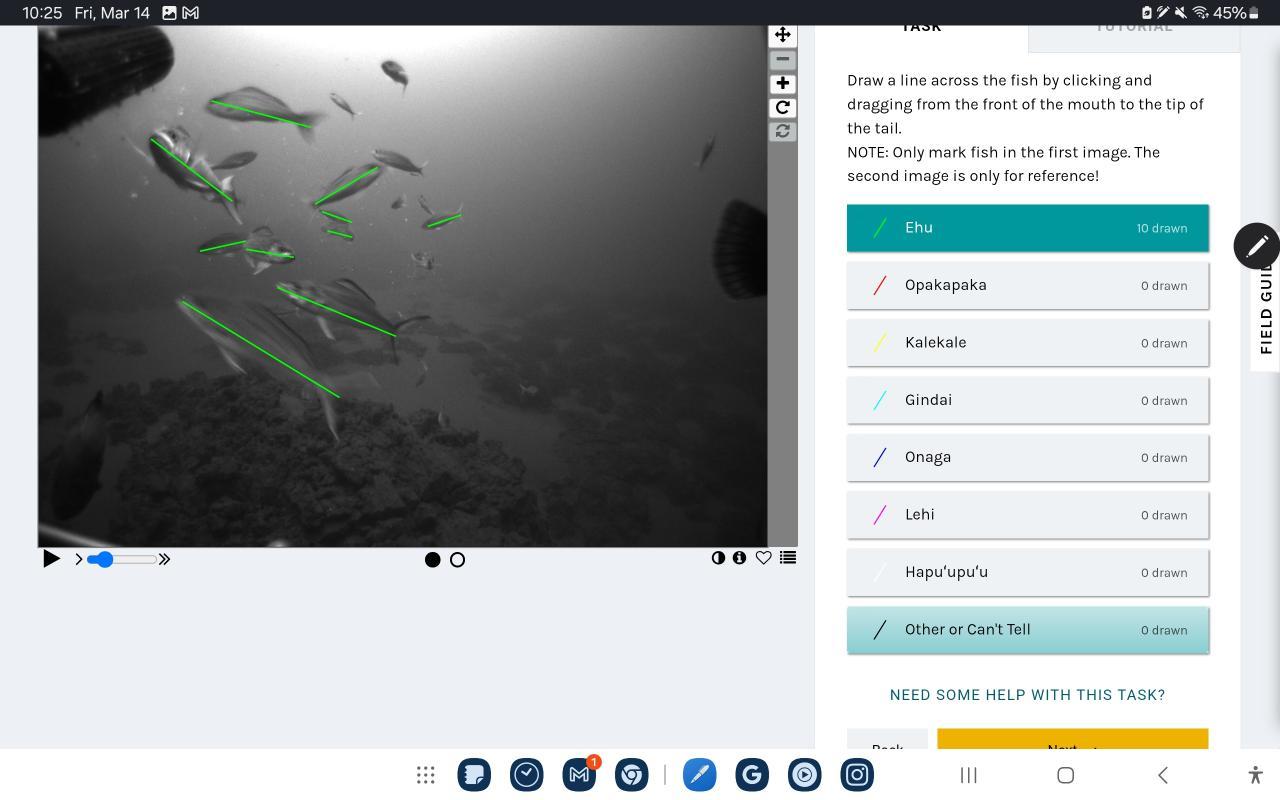The height and width of the screenshot is (800, 1280).
Task: Tap the recent apps navigation button
Action: [968, 775]
